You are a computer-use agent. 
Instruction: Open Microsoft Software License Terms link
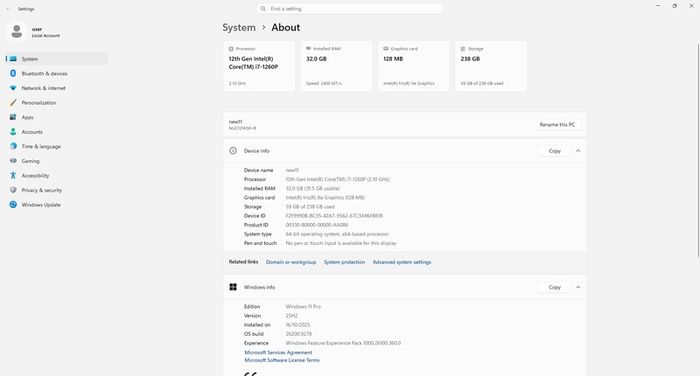pyautogui.click(x=282, y=360)
